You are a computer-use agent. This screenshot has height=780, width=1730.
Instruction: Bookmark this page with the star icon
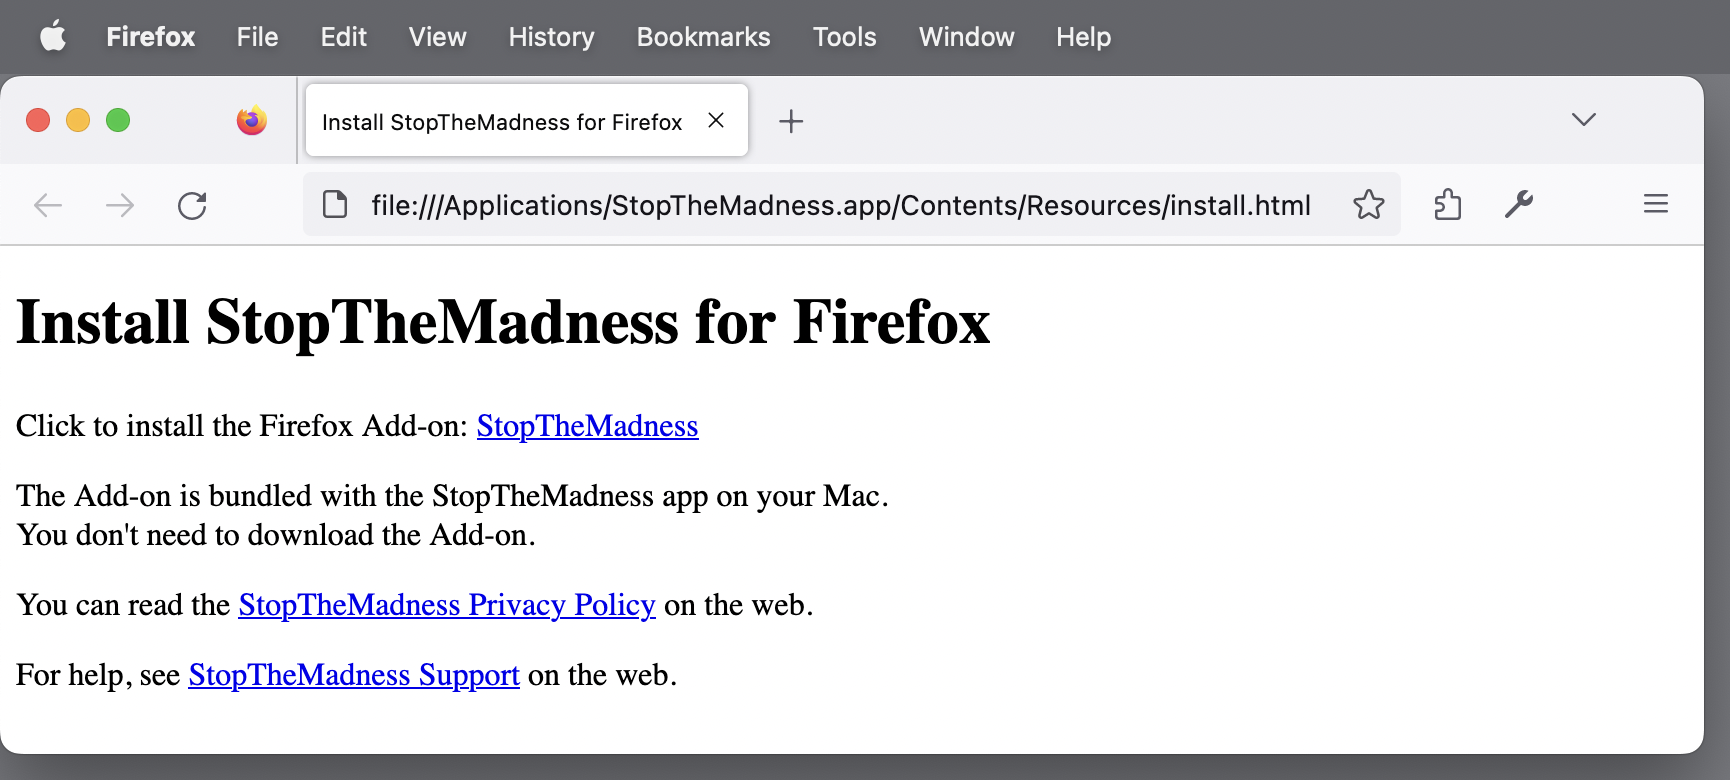point(1369,205)
